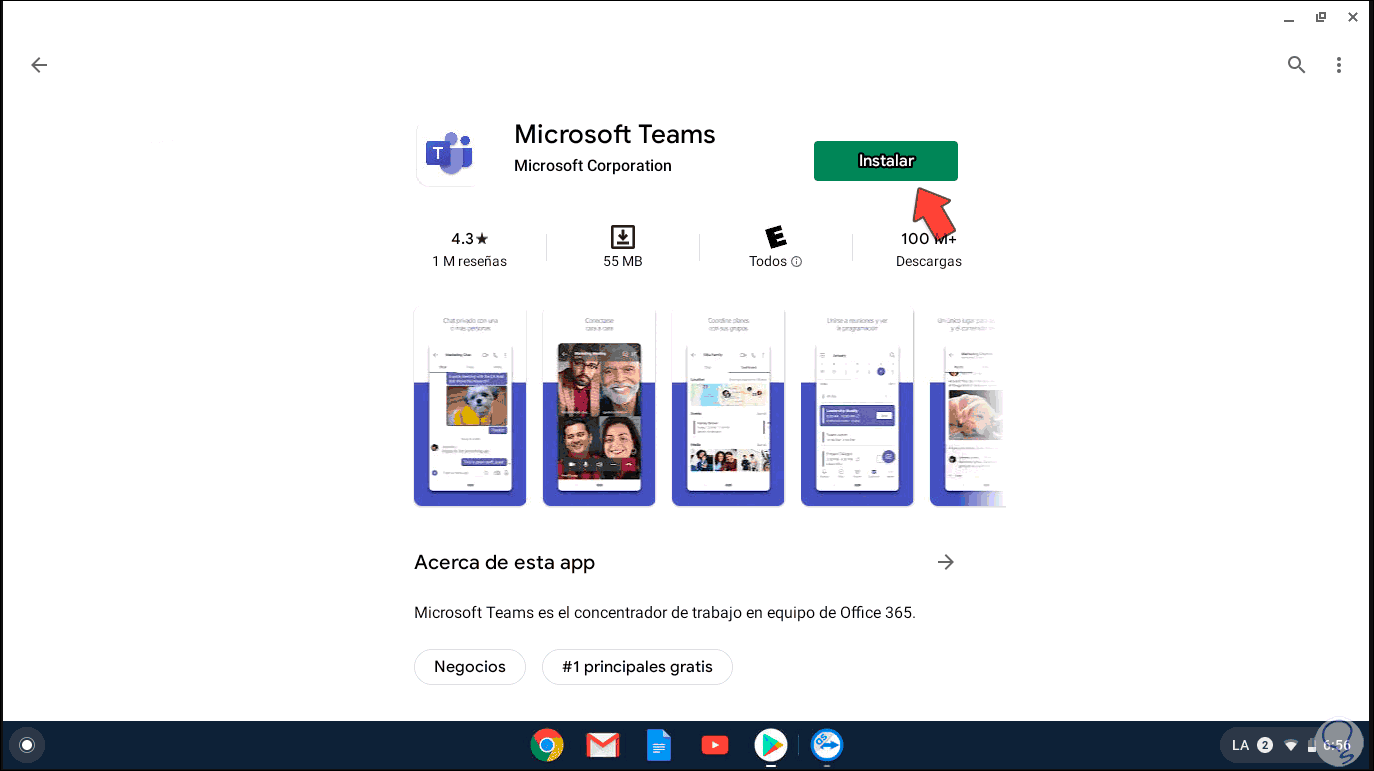
Task: Select the Negocios category chip
Action: tap(470, 667)
